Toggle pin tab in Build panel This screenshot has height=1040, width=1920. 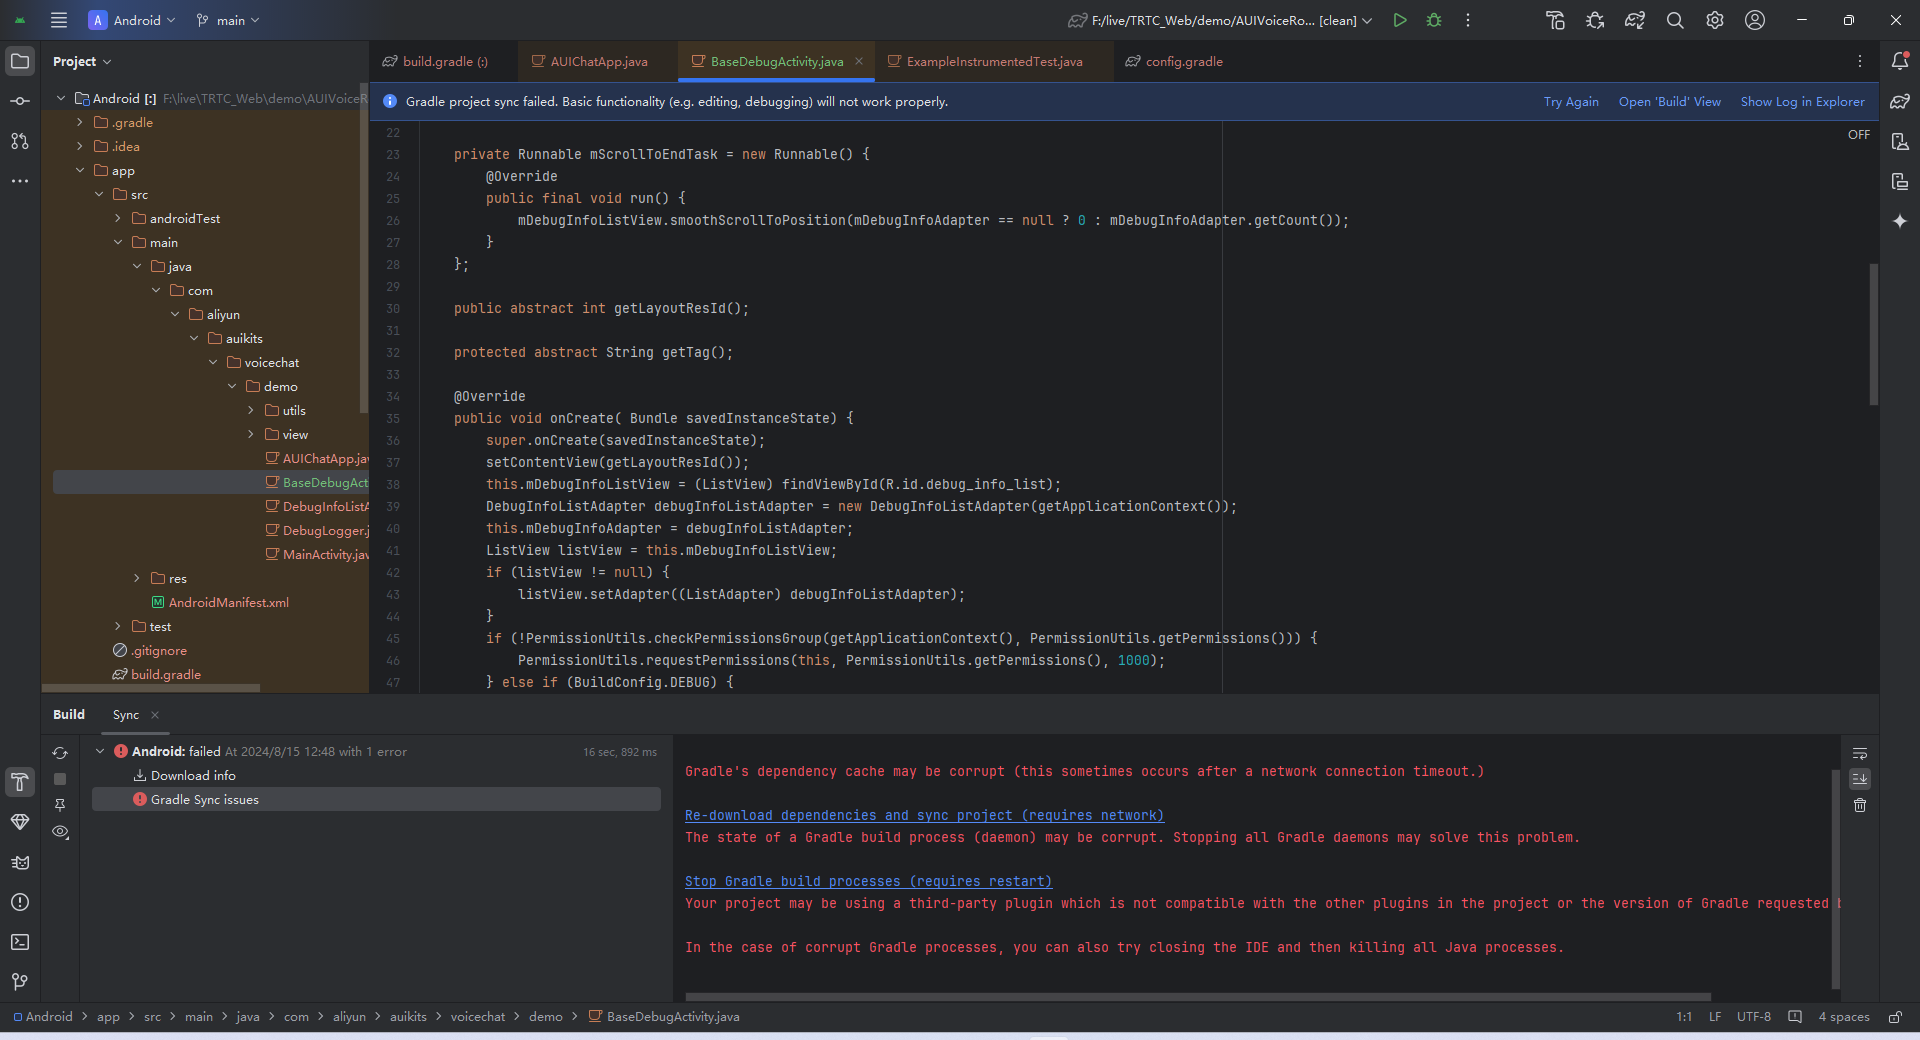point(60,805)
